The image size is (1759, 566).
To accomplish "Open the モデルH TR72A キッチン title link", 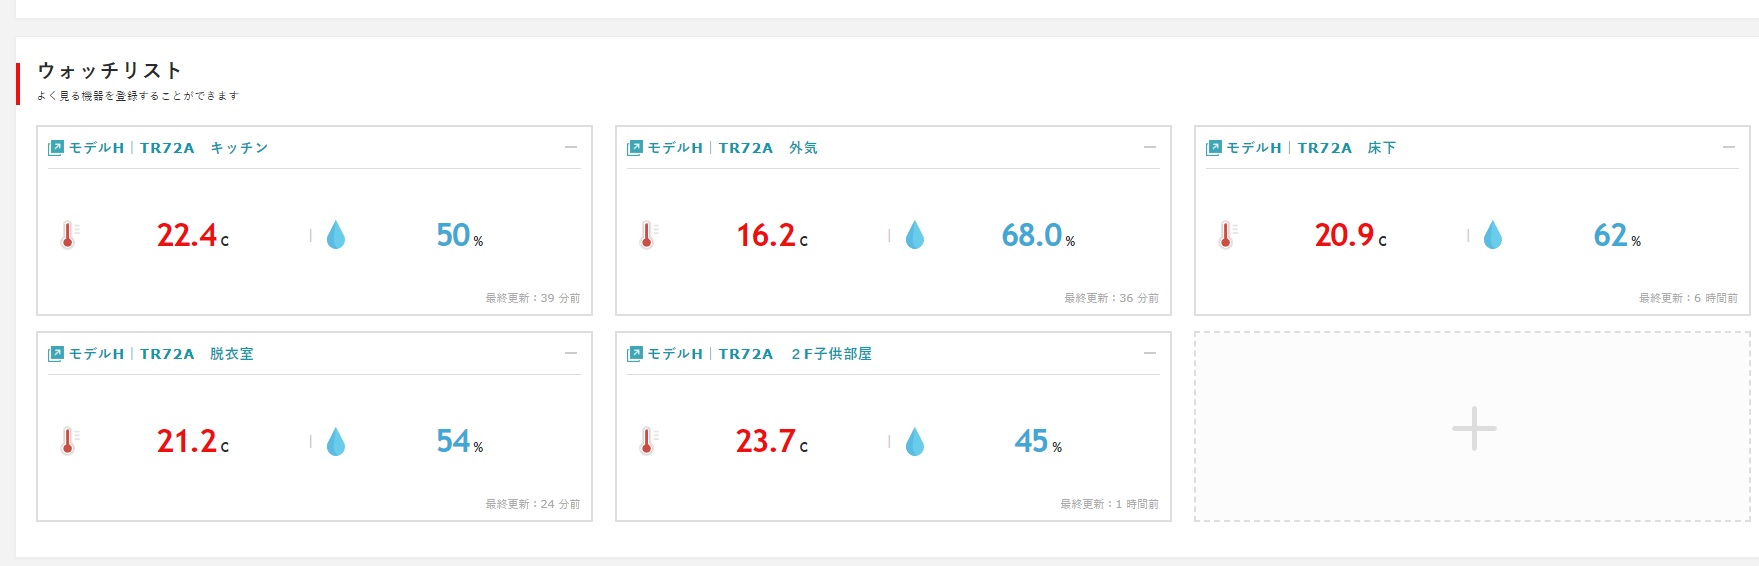I will pyautogui.click(x=168, y=148).
